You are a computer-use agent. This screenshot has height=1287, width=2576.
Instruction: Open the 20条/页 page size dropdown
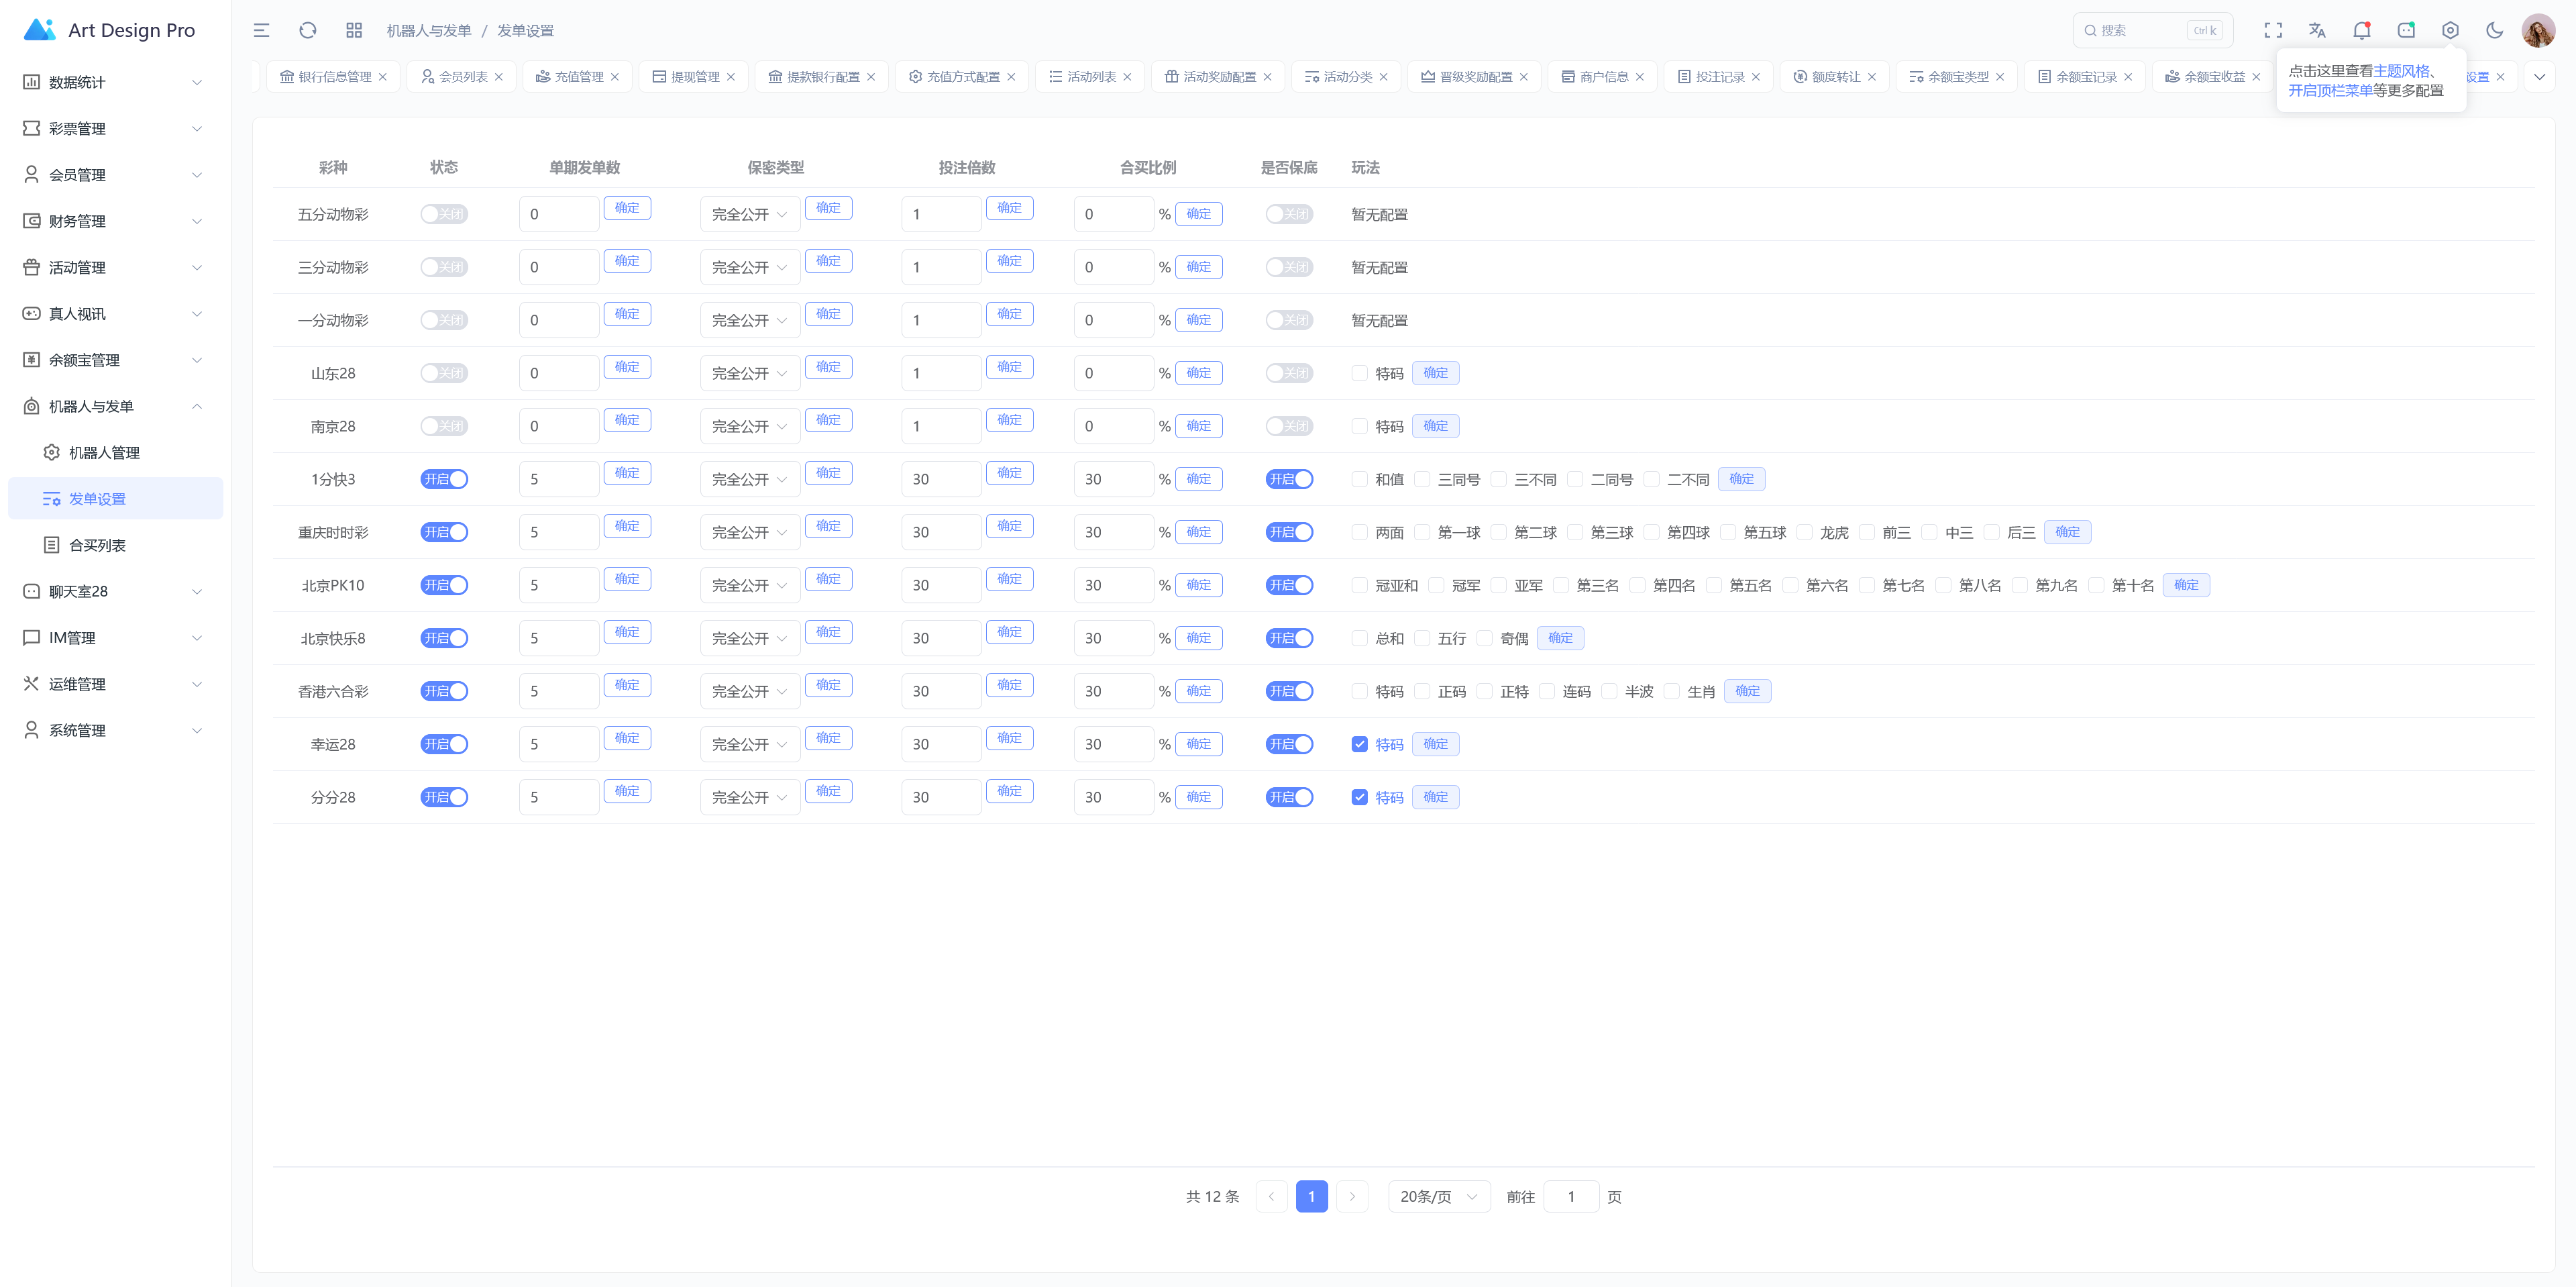pos(1438,1197)
